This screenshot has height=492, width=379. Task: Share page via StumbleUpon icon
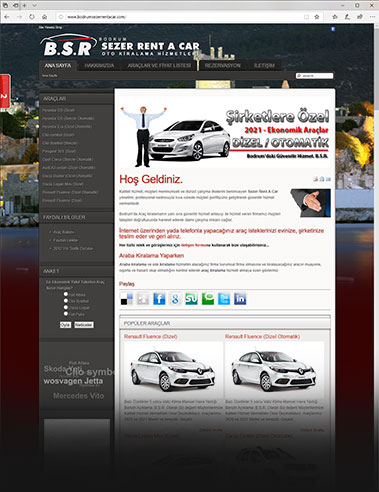pos(192,298)
